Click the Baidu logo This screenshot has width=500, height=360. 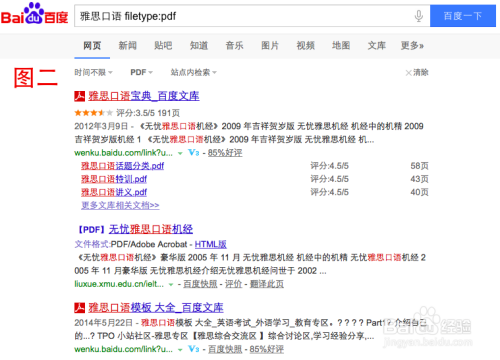[35, 14]
